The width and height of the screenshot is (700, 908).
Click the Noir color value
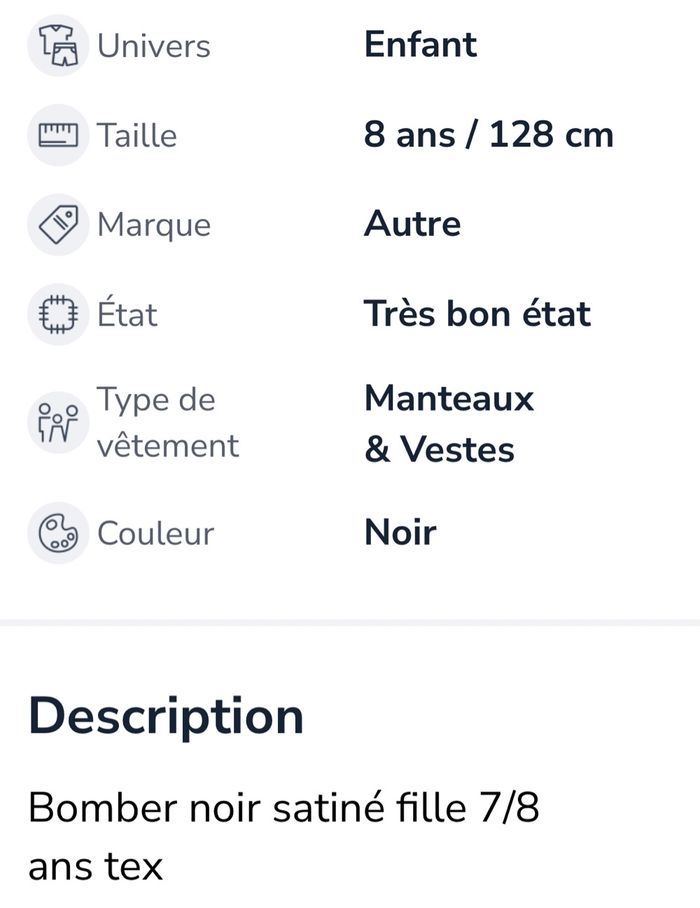400,532
